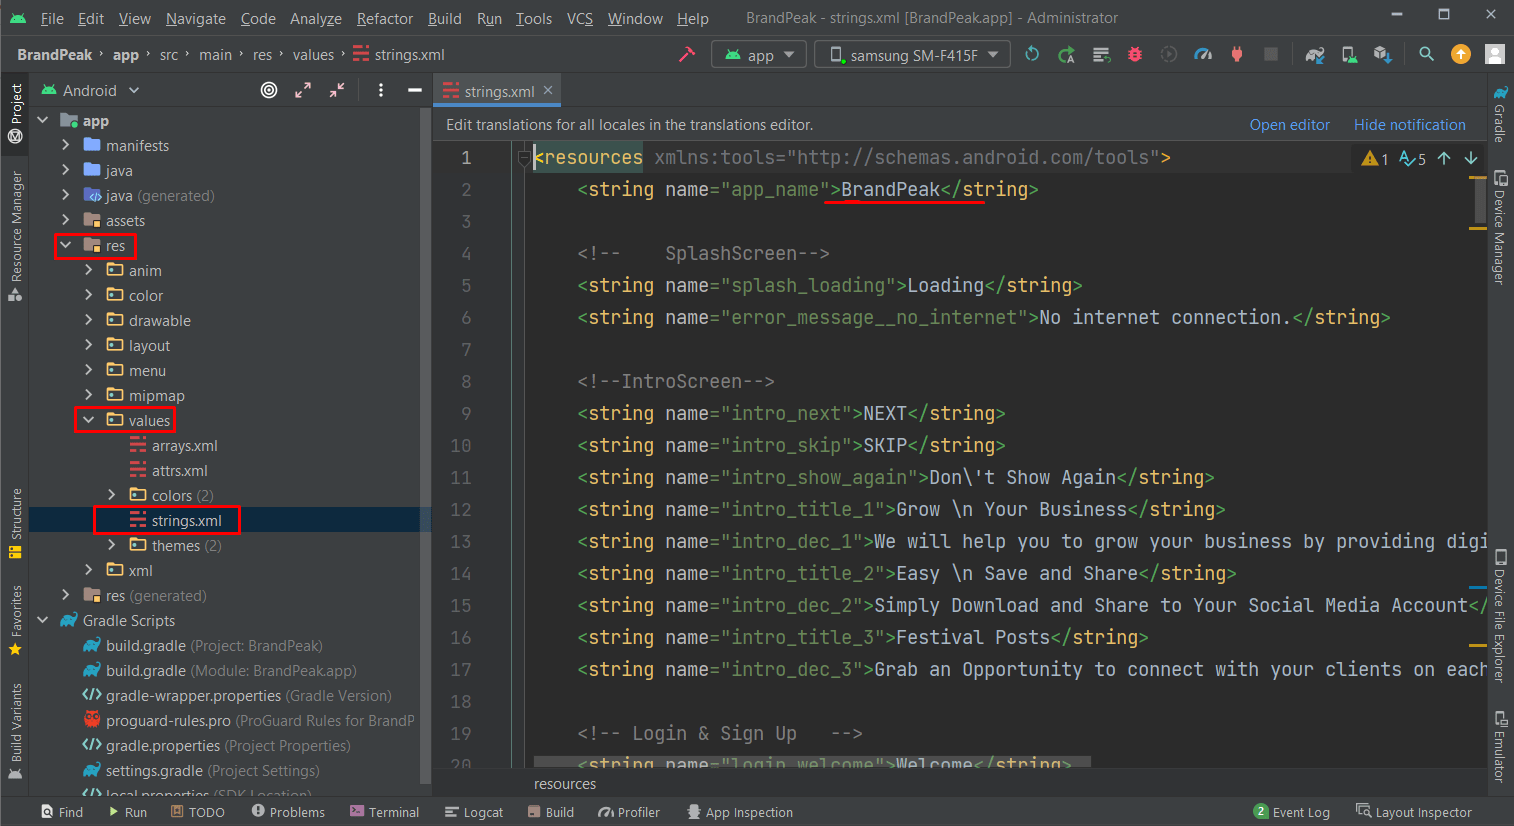Viewport: 1514px width, 826px height.
Task: Click the Open editor link
Action: (1289, 125)
